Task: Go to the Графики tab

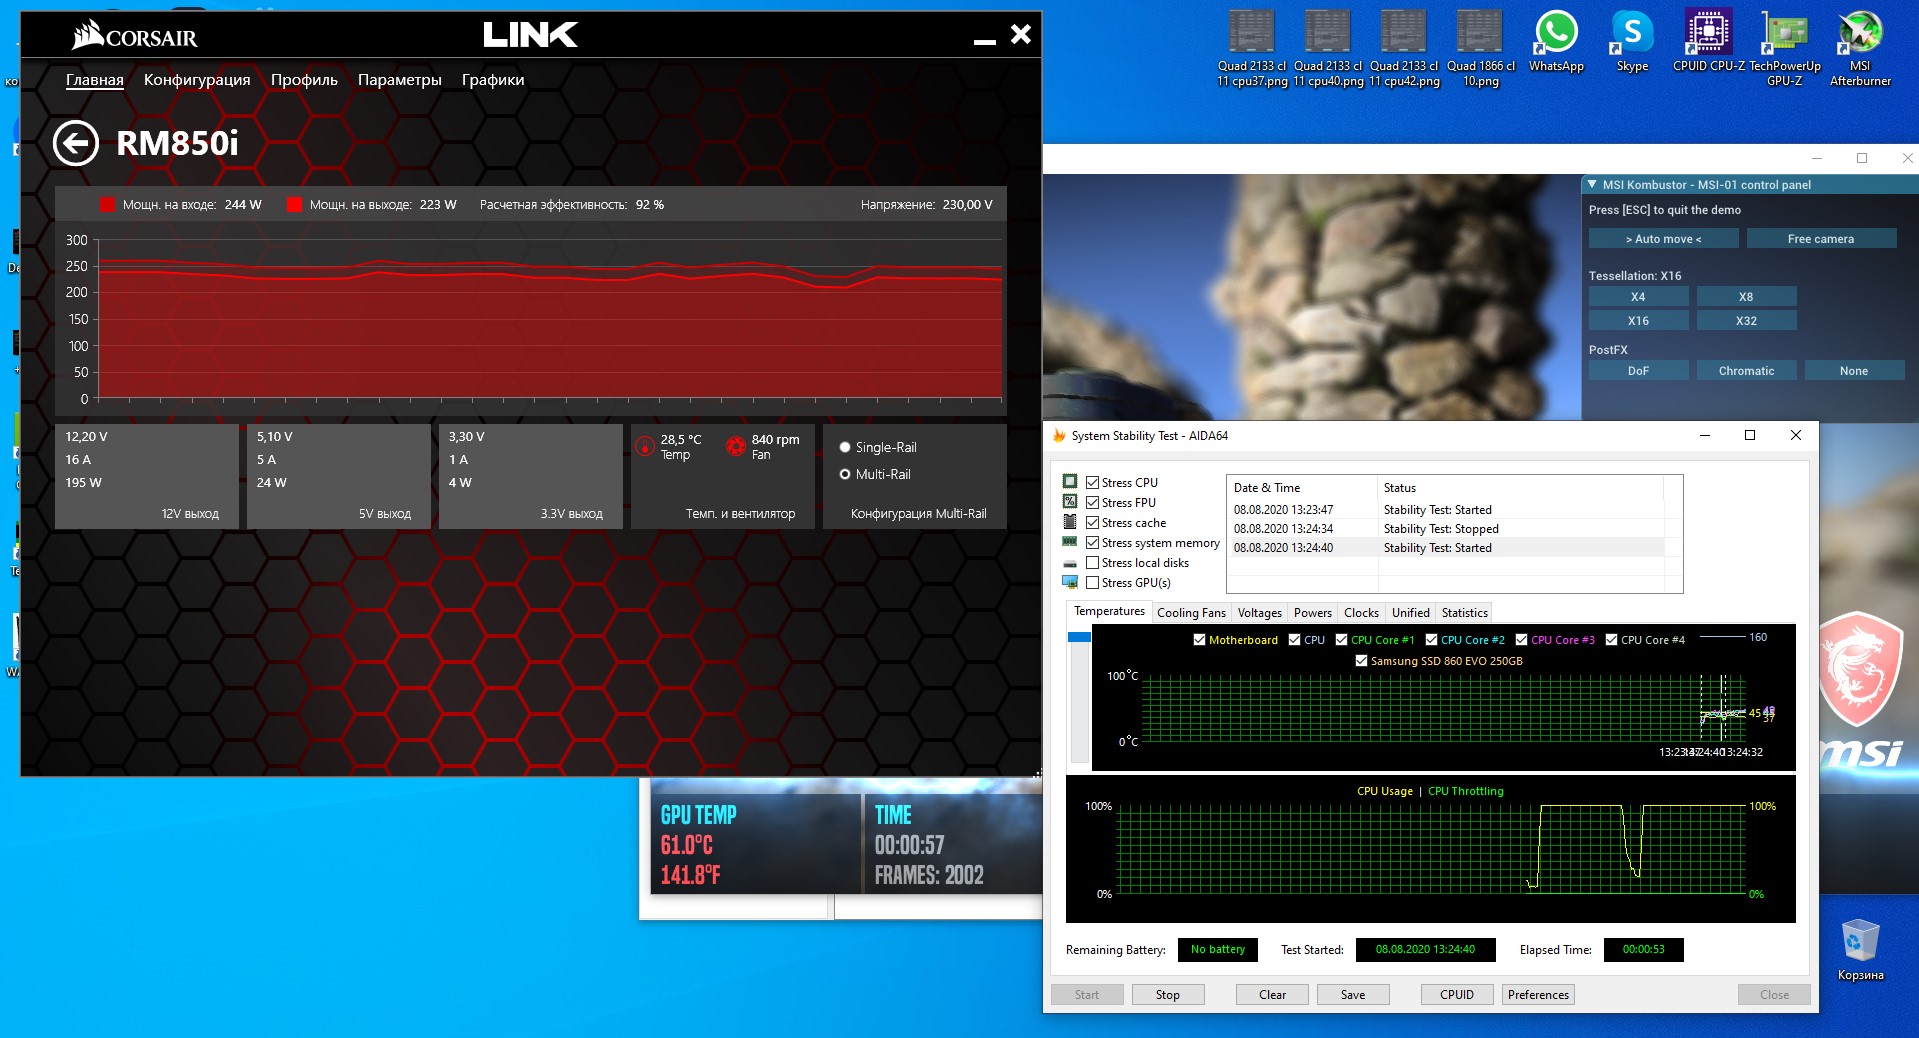Action: pos(493,80)
